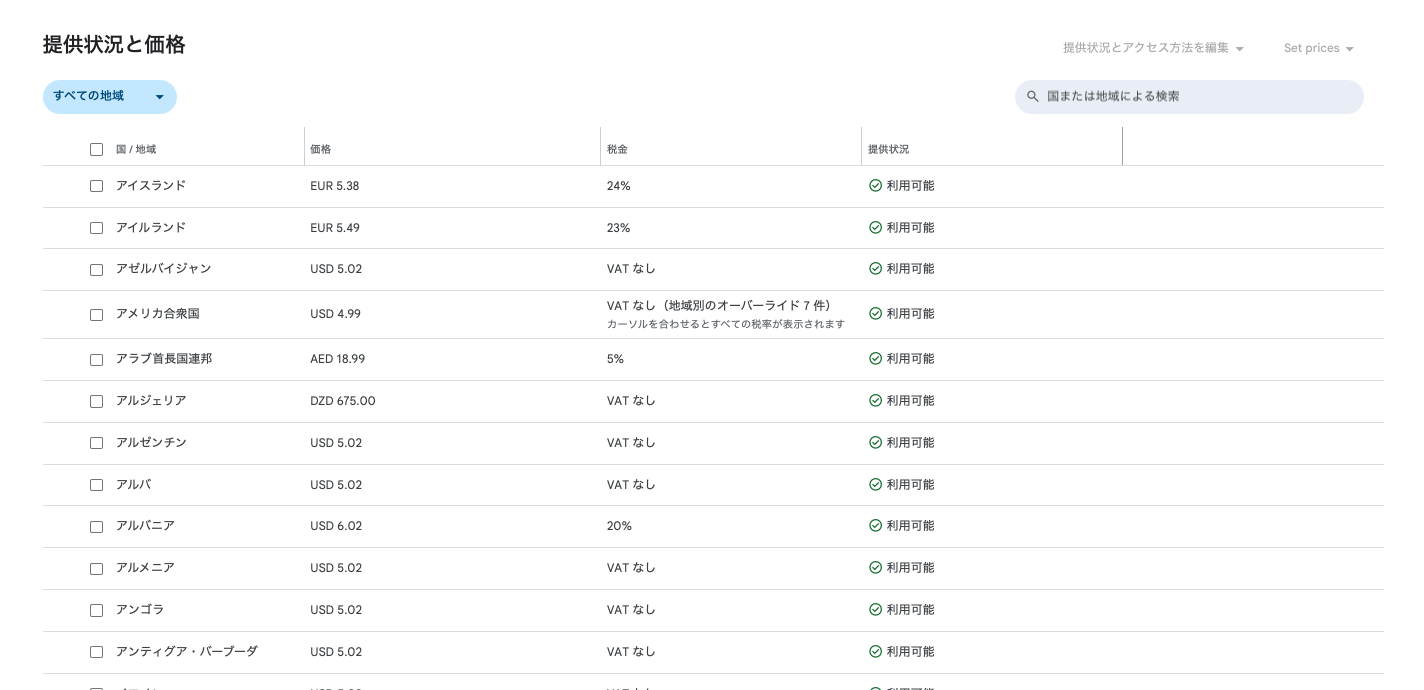Focus the 国または地域による検索 search field

click(1189, 97)
